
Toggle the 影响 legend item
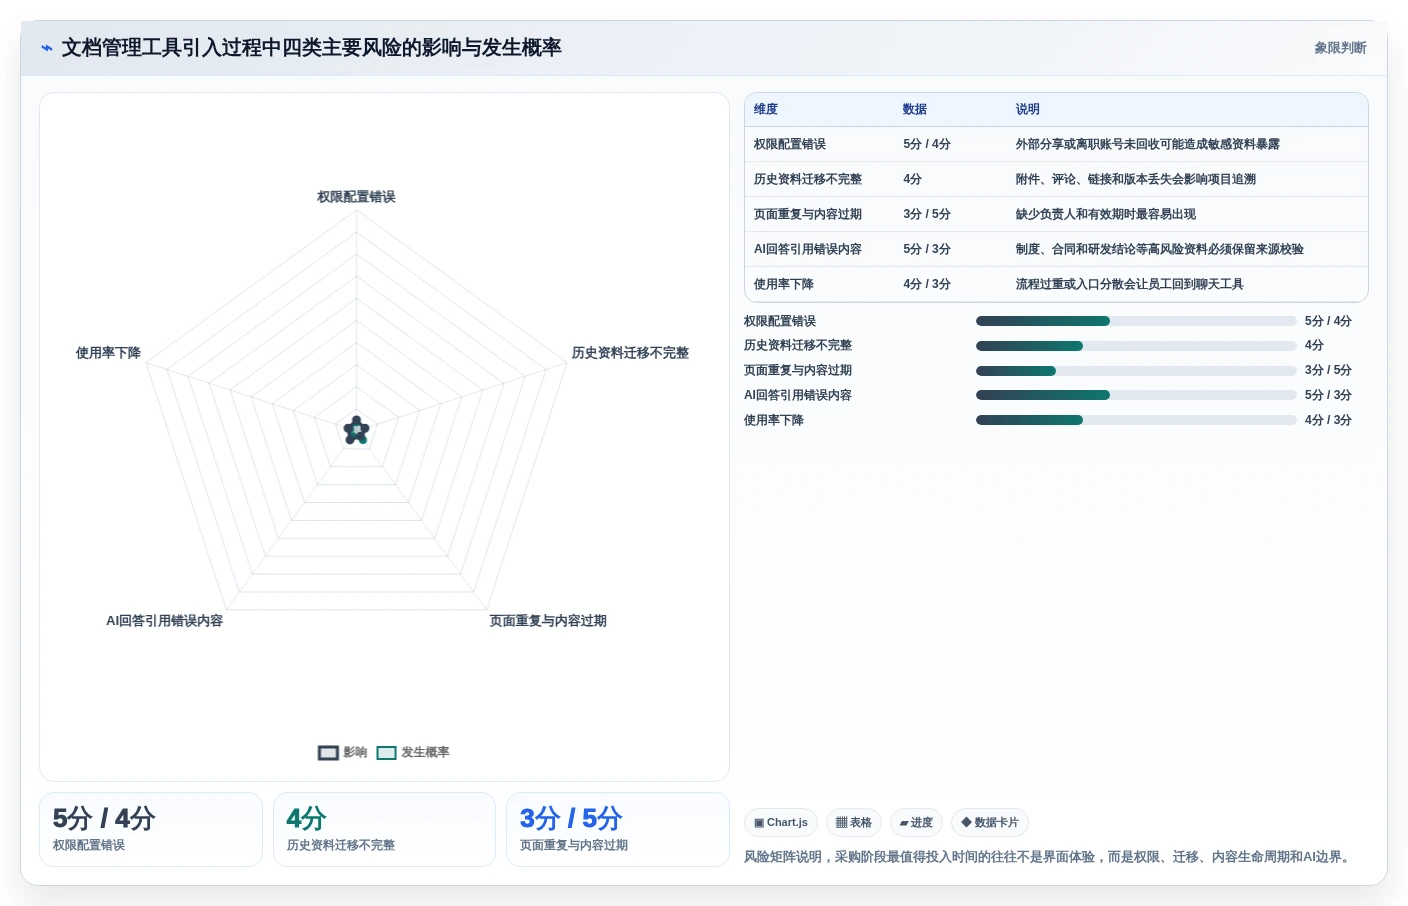click(343, 752)
